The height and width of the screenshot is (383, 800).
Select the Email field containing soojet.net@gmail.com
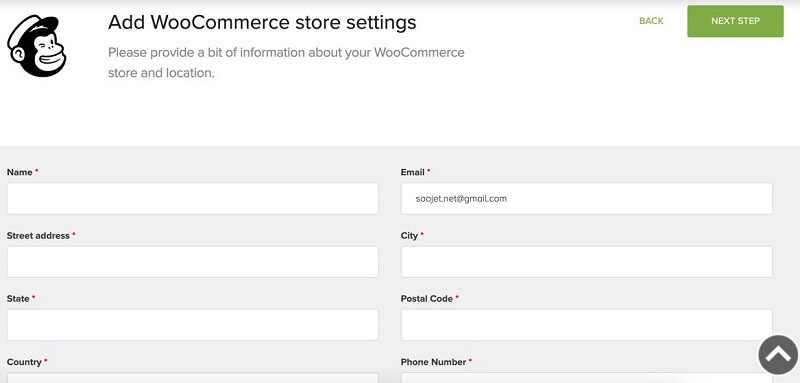point(586,198)
